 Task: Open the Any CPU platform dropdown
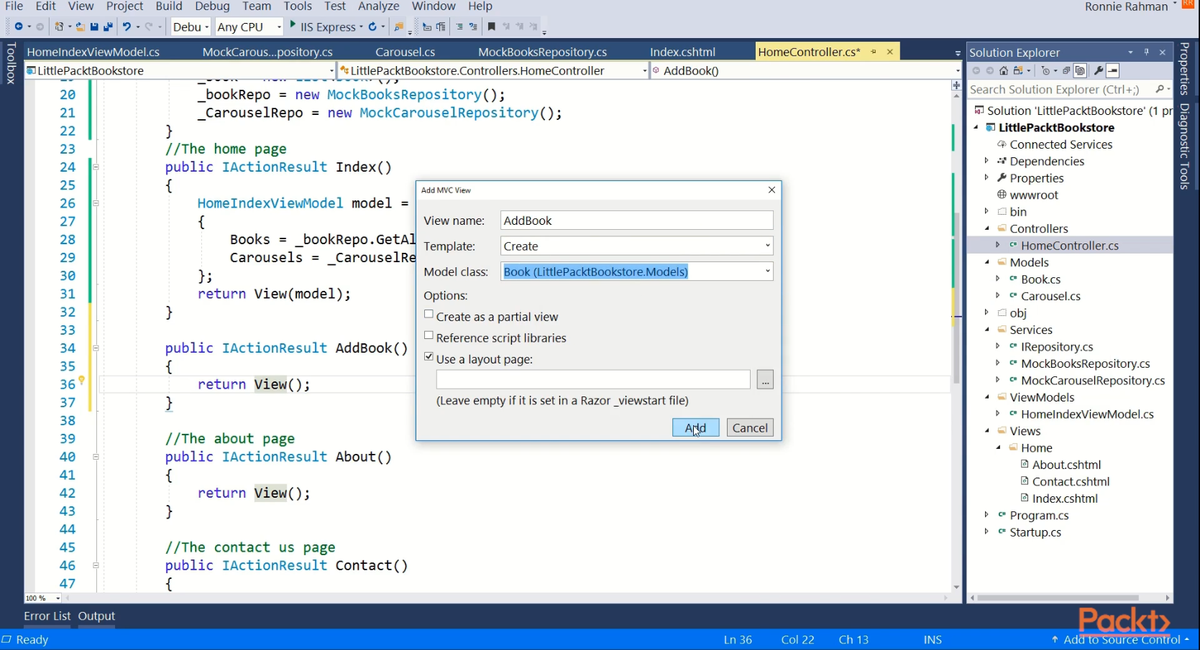[248, 27]
